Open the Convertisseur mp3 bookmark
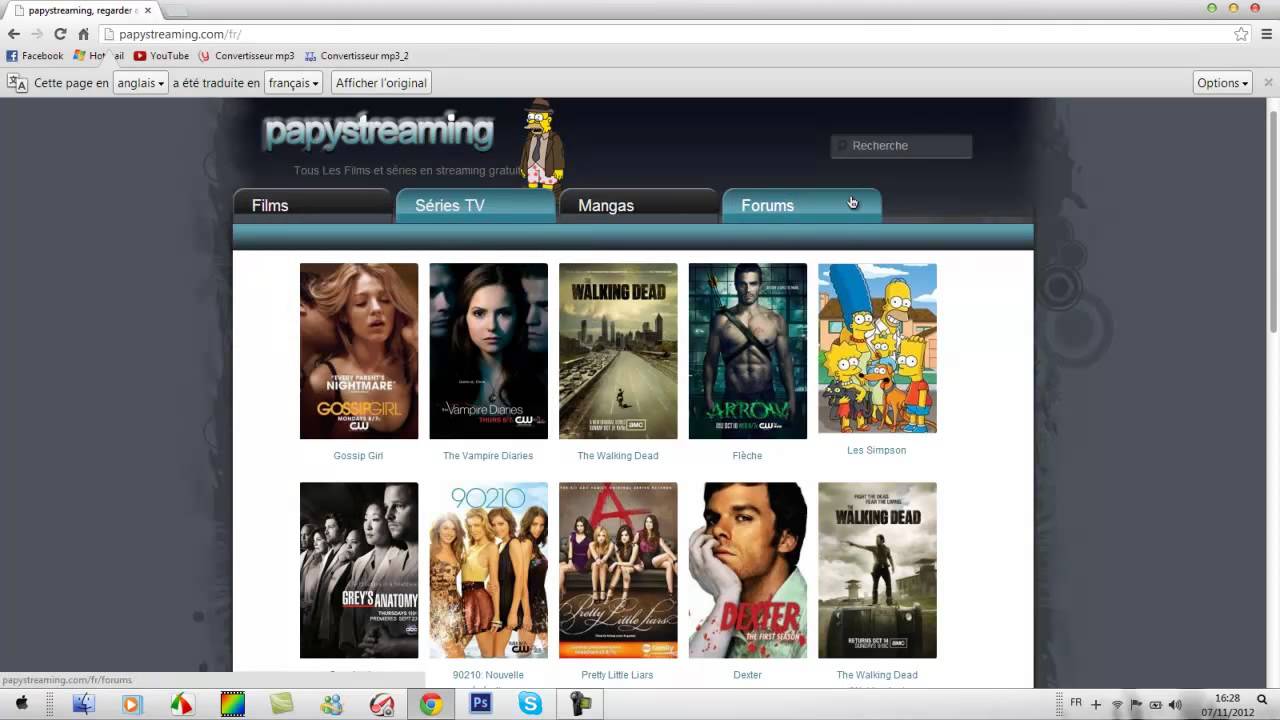The image size is (1280, 720). (x=246, y=56)
